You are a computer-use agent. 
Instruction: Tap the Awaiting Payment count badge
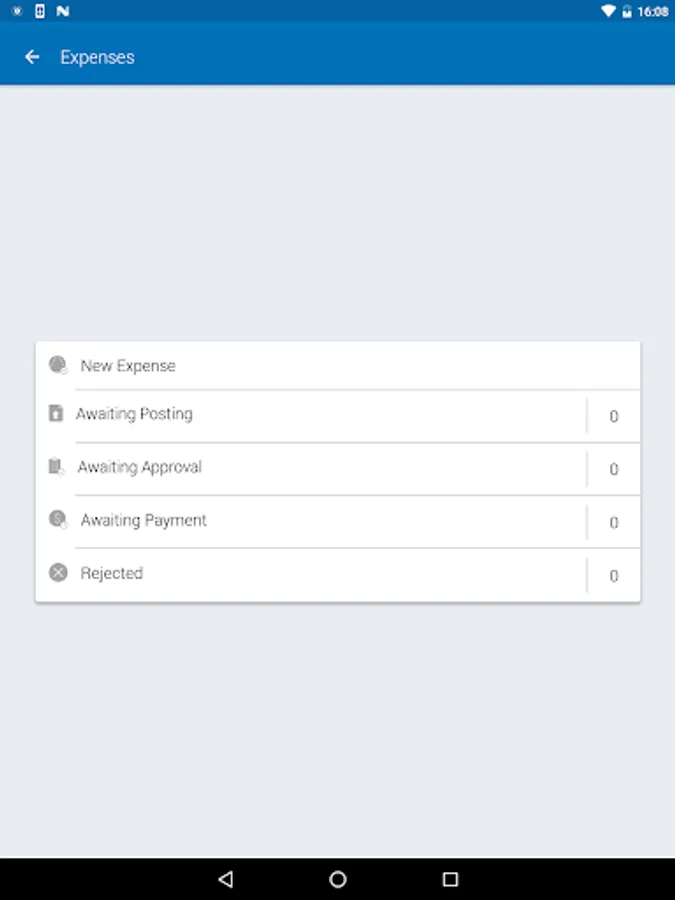coord(613,522)
